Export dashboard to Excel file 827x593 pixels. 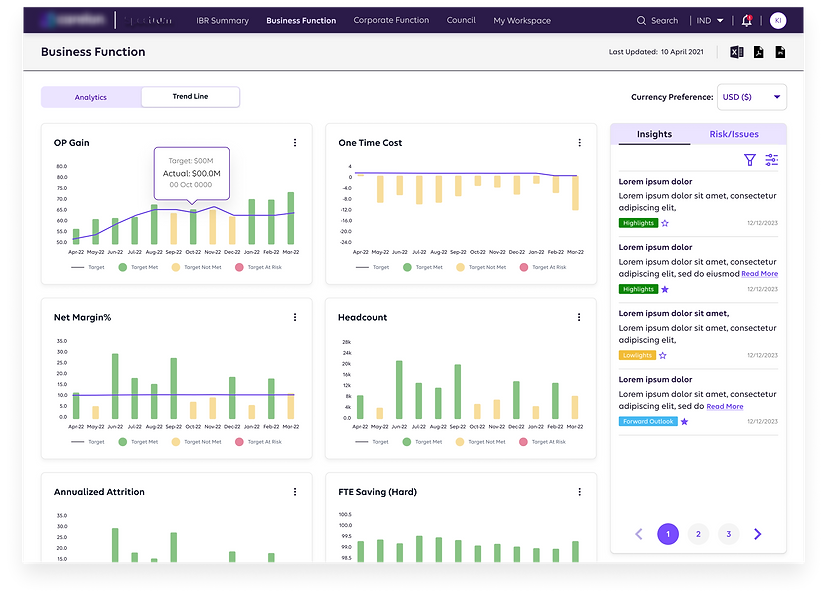click(737, 52)
